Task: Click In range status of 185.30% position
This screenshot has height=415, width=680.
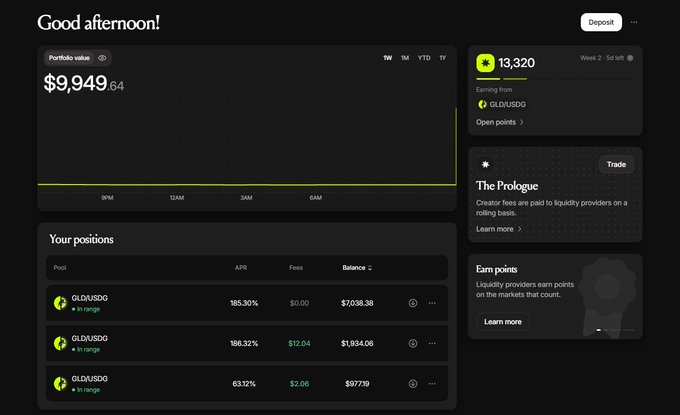Action: (x=86, y=309)
